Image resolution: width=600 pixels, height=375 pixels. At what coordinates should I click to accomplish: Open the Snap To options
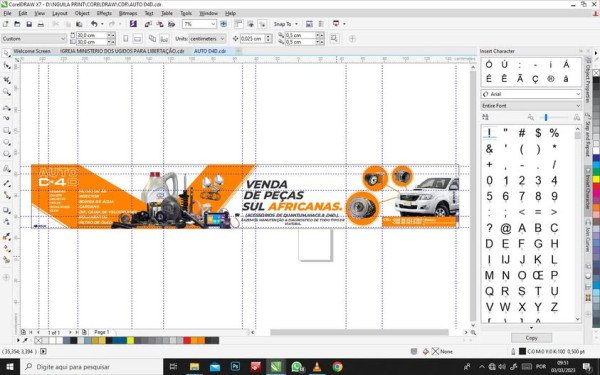pos(285,24)
